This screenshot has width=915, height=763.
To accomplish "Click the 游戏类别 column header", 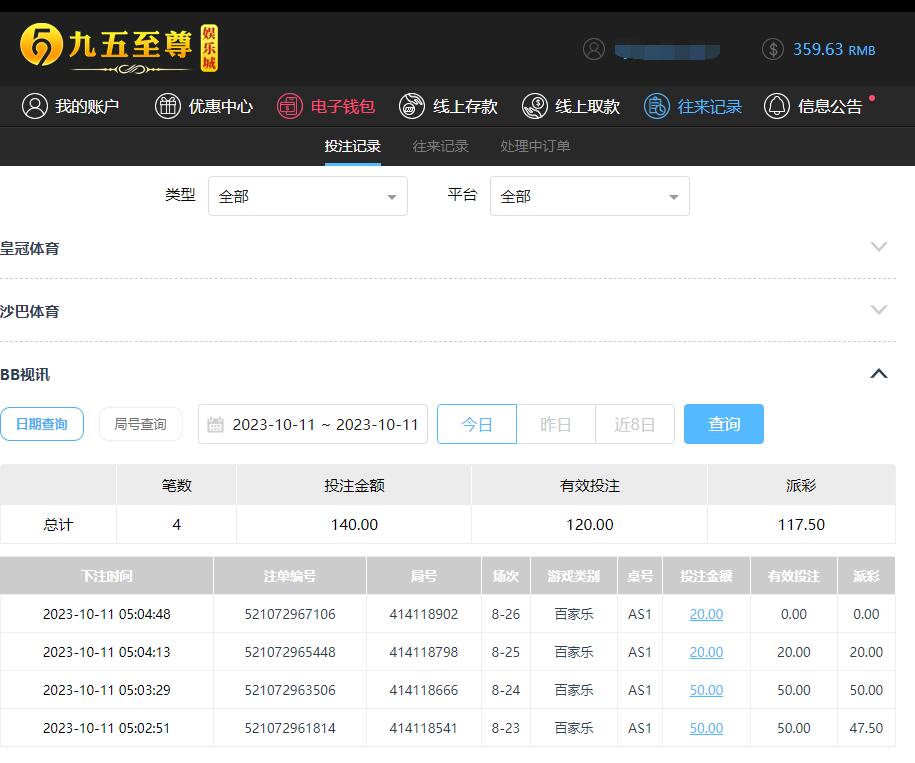I will tap(574, 576).
